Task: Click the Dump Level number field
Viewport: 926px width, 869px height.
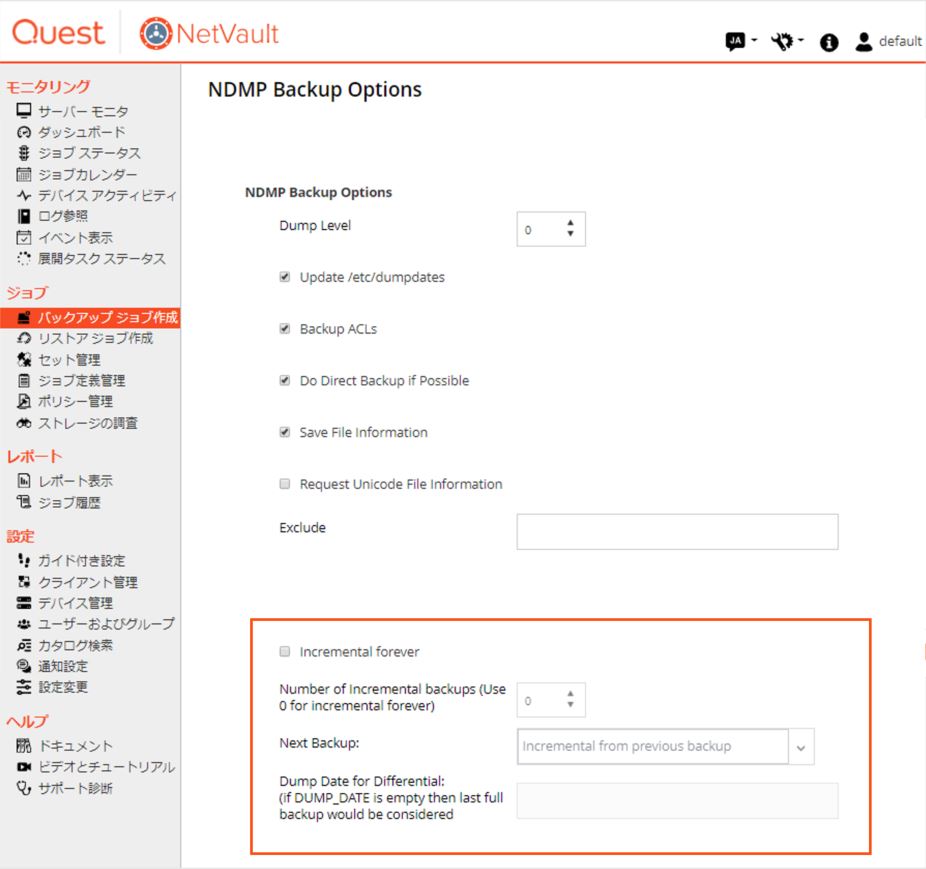Action: pos(551,229)
